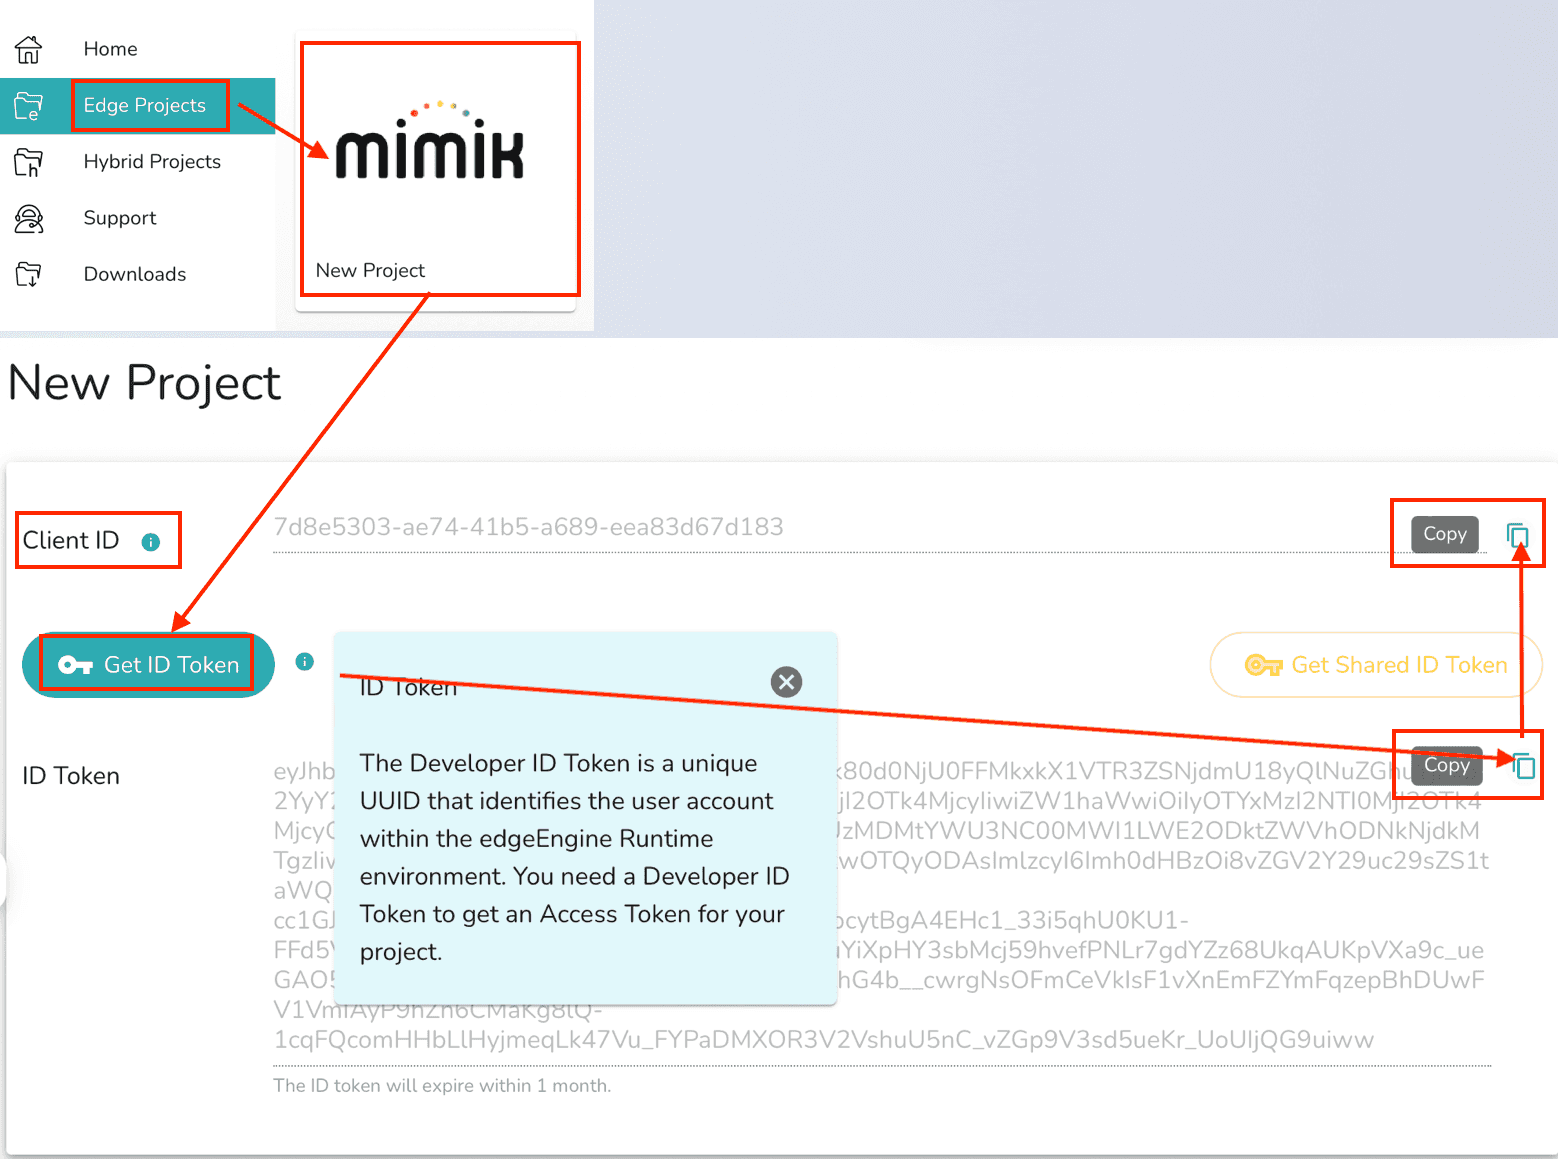Image resolution: width=1558 pixels, height=1159 pixels.
Task: Click the New Project card caption
Action: coord(370,270)
